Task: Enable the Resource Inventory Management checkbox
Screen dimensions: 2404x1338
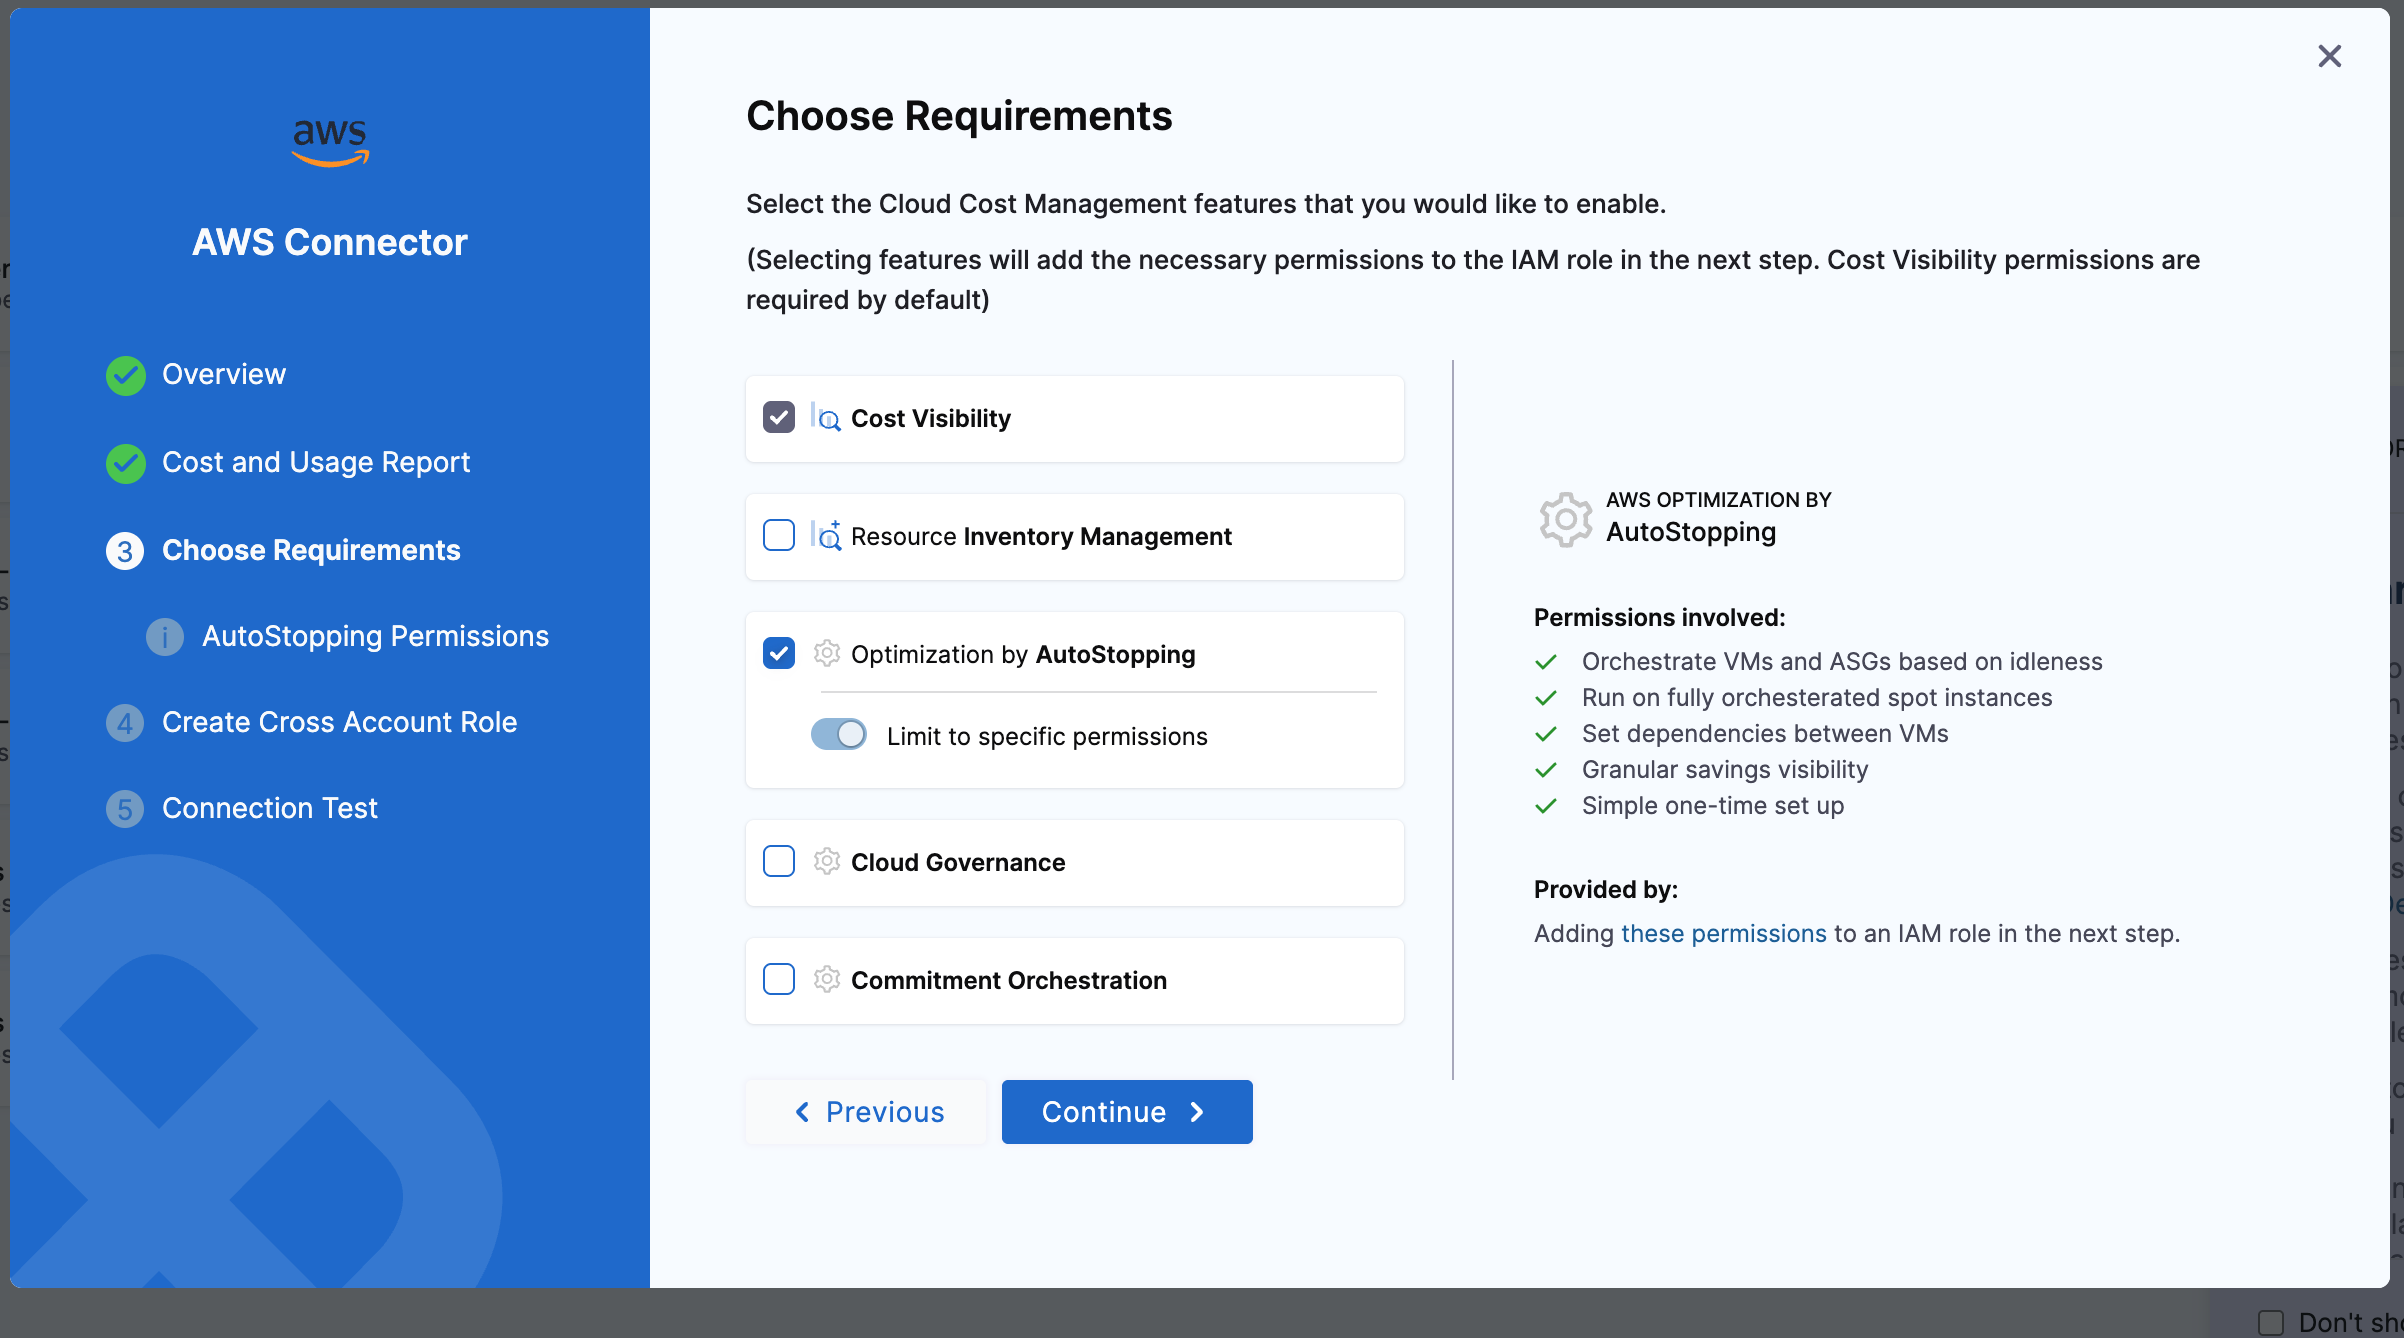Action: (779, 535)
